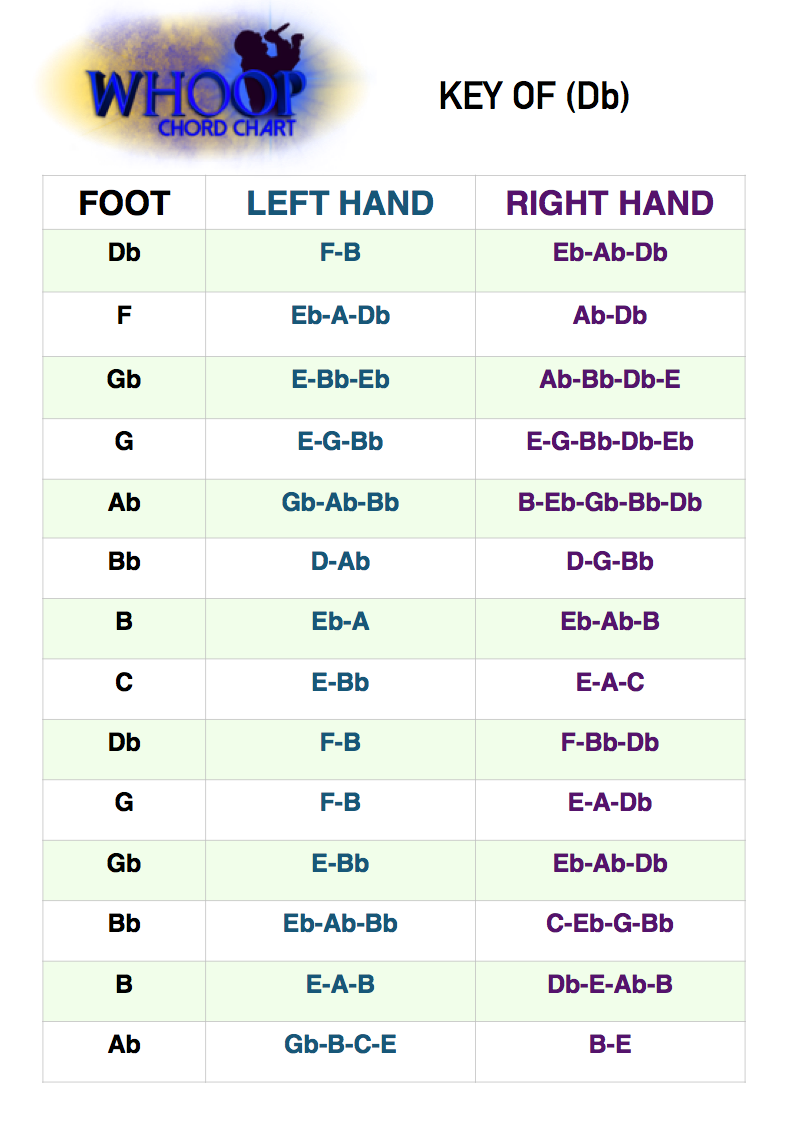Click the WHOOP Chord Chart logo
This screenshot has width=792, height=1124.
196,93
